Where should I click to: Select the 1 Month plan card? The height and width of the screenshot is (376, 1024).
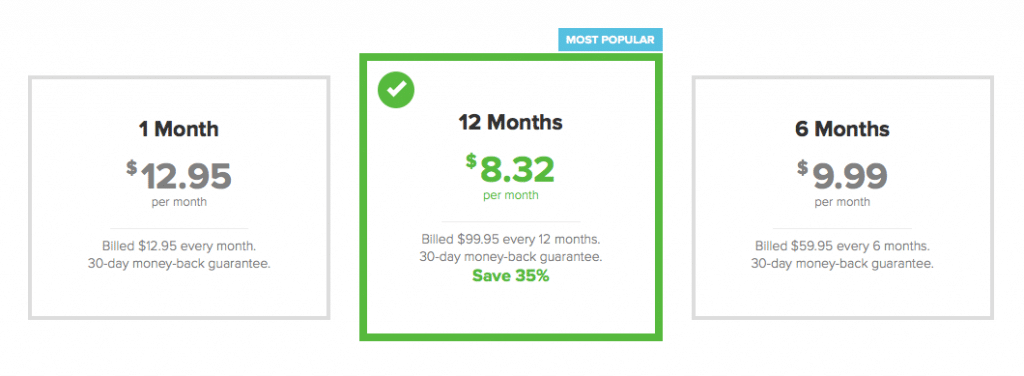point(179,198)
